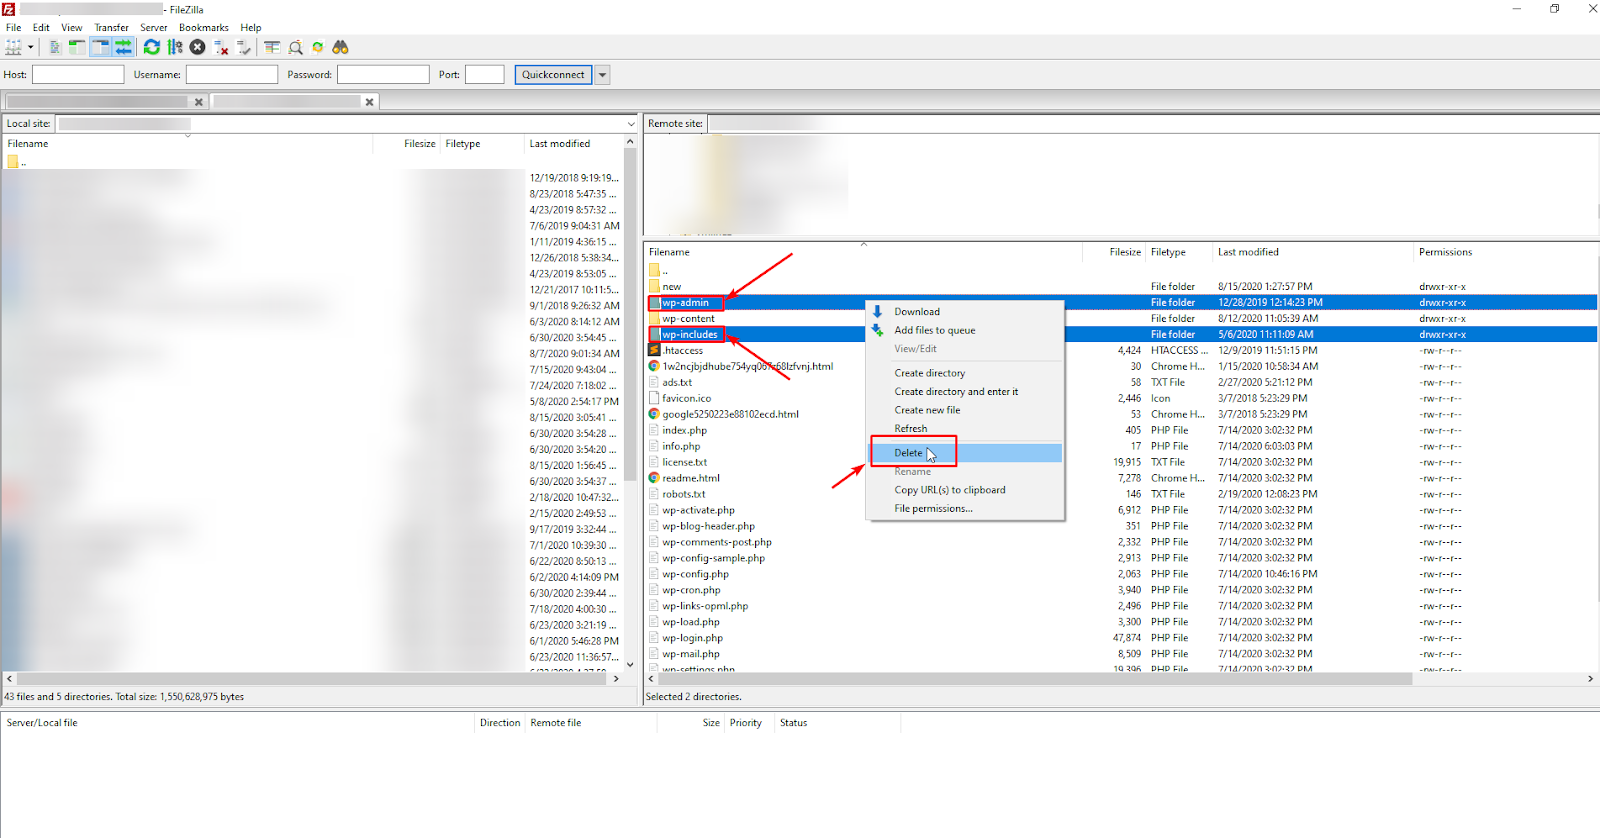The image size is (1600, 838).
Task: Sort remote list by Filetype column
Action: point(1168,252)
